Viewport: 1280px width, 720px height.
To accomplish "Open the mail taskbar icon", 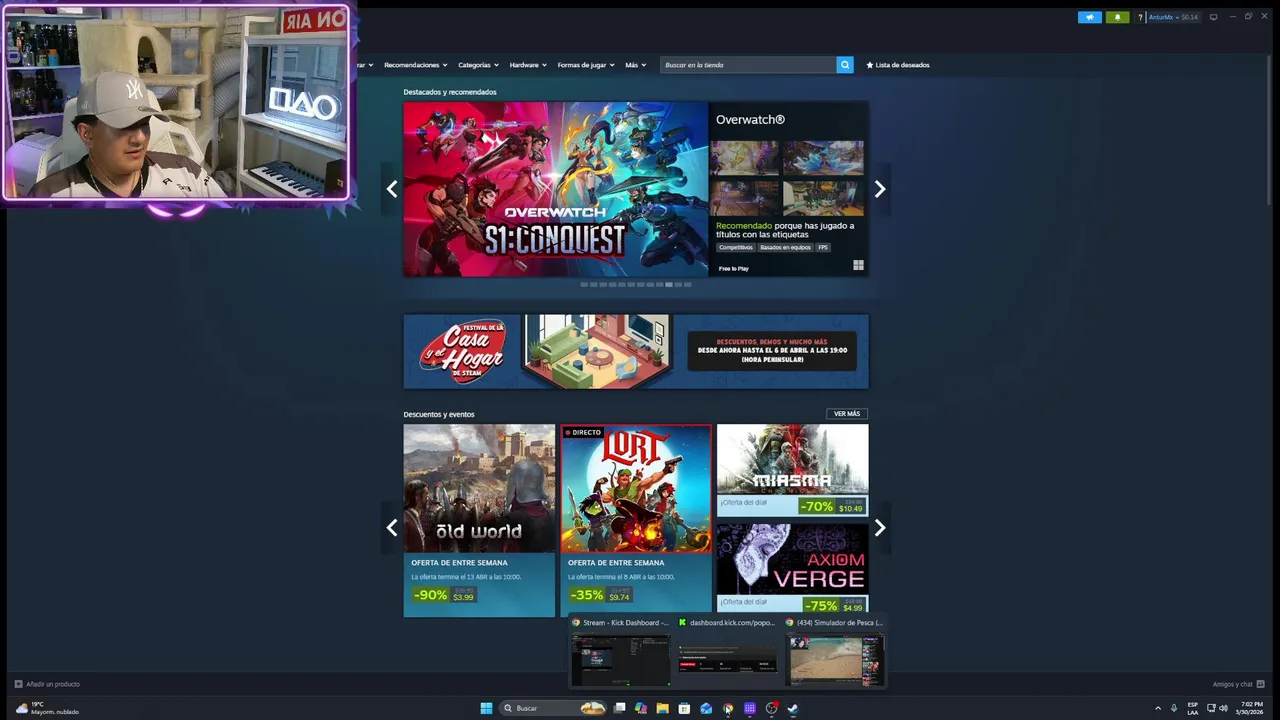I will tap(706, 708).
